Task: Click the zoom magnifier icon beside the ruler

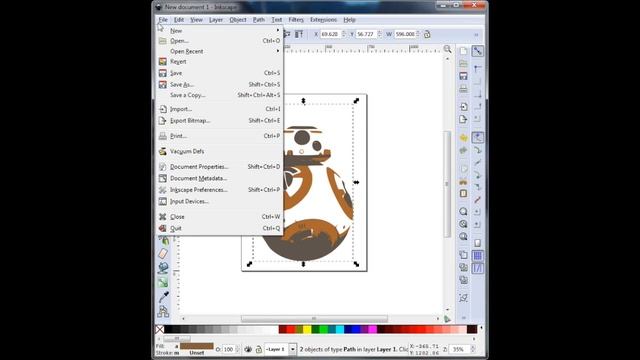Action: 448,49
